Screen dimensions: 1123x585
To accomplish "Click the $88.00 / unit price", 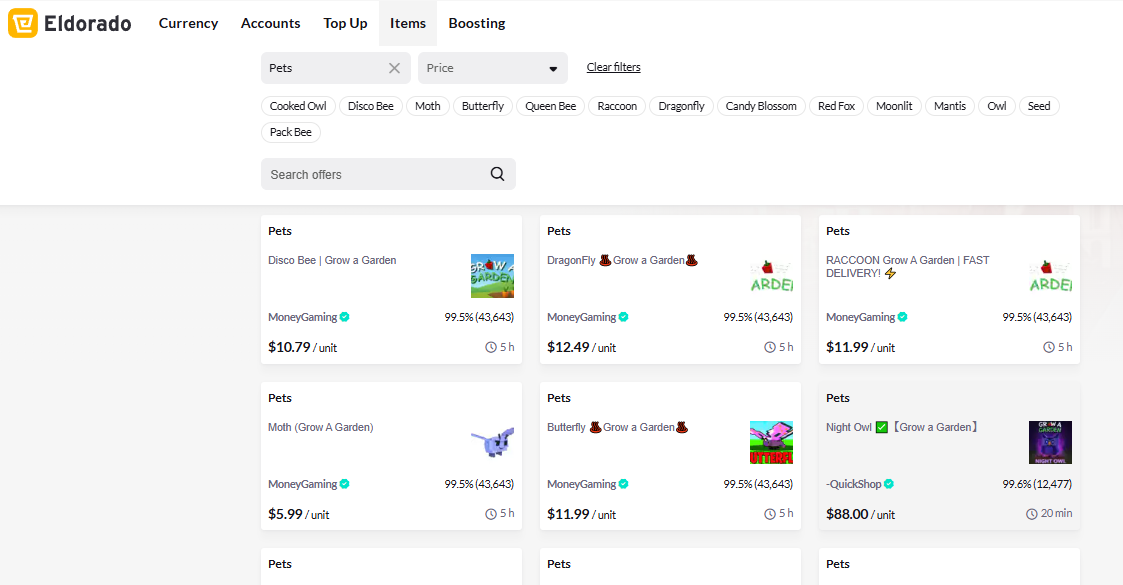I will 860,514.
